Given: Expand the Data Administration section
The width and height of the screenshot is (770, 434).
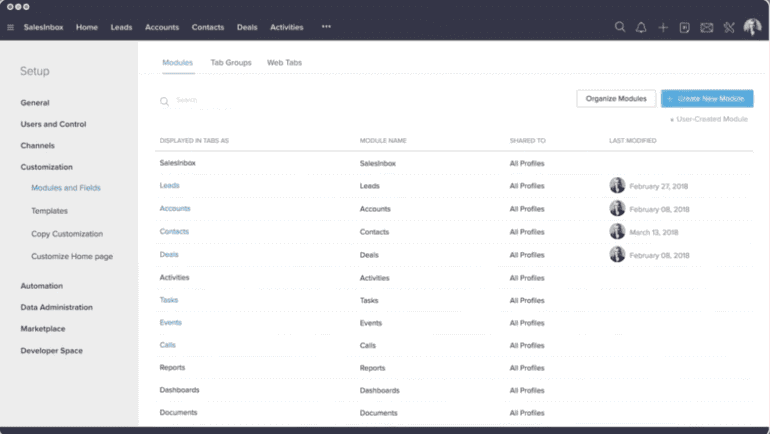Looking at the screenshot, I should pos(56,307).
